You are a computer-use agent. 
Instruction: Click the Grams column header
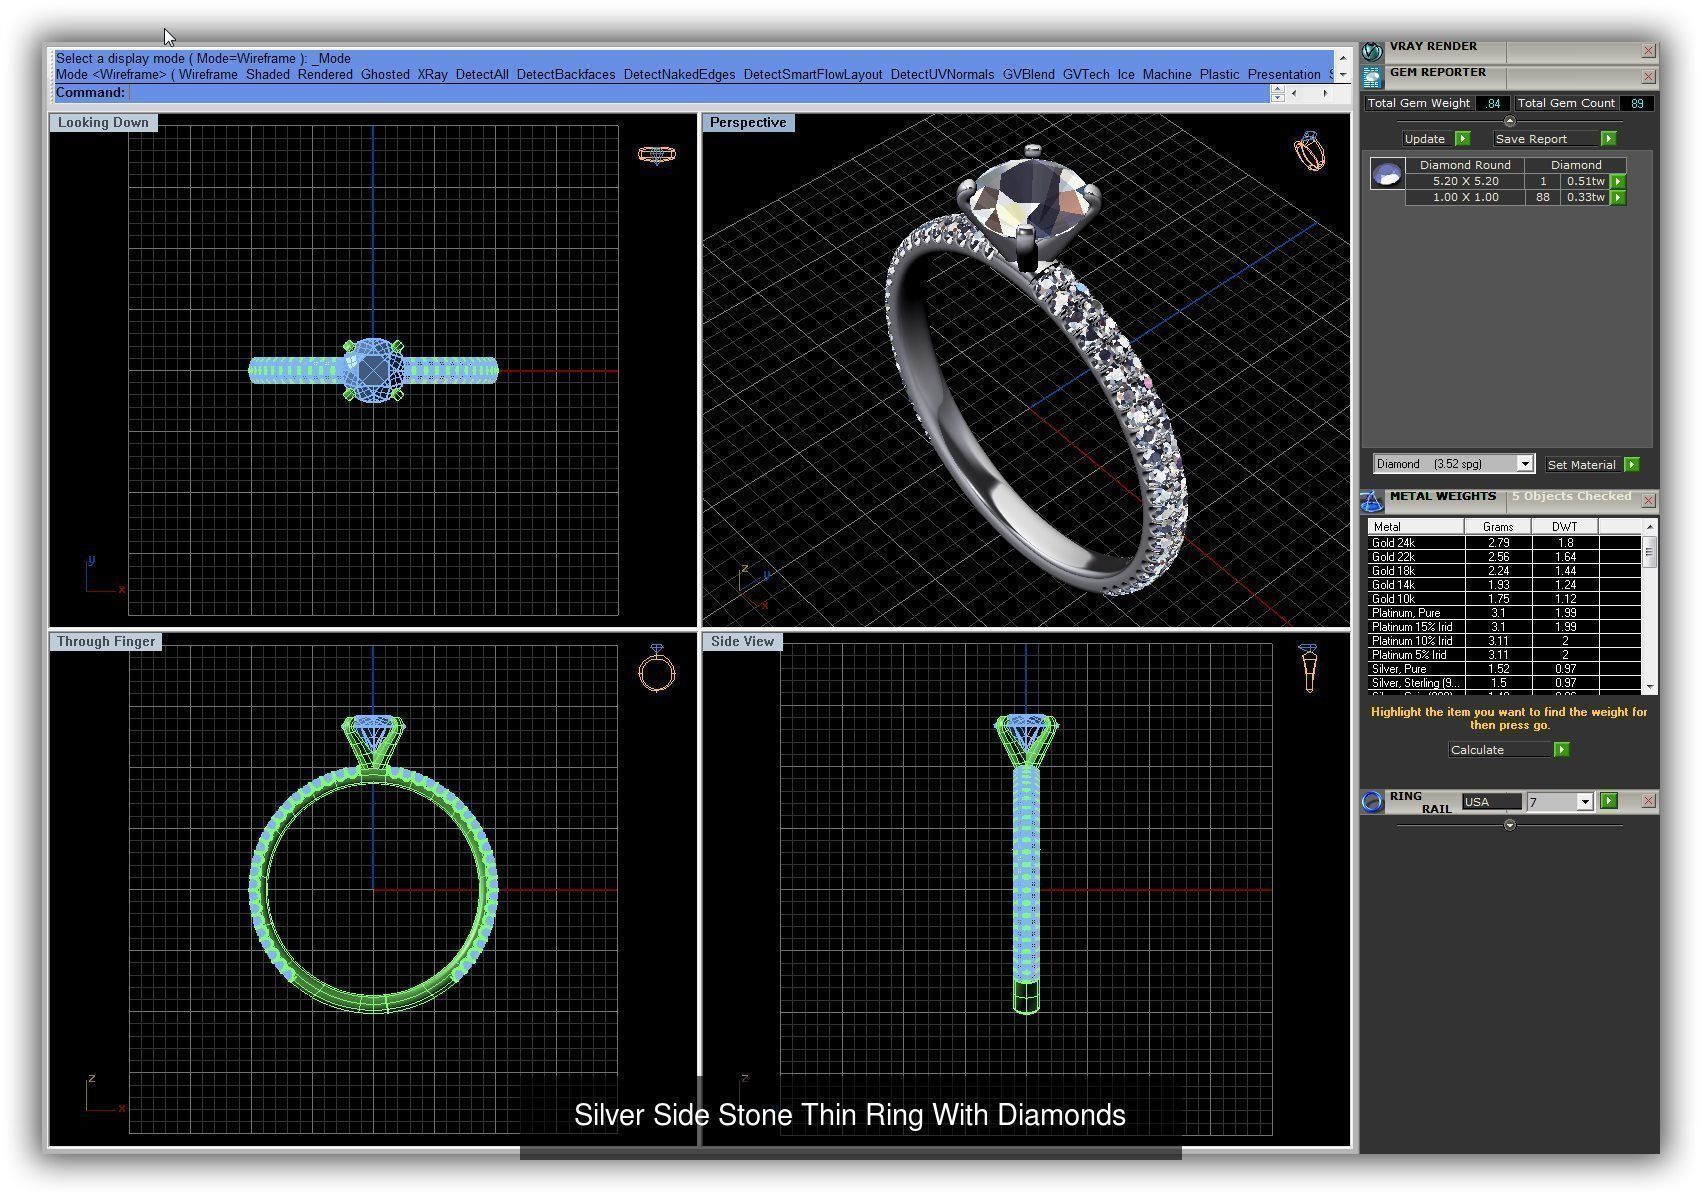coord(1498,527)
